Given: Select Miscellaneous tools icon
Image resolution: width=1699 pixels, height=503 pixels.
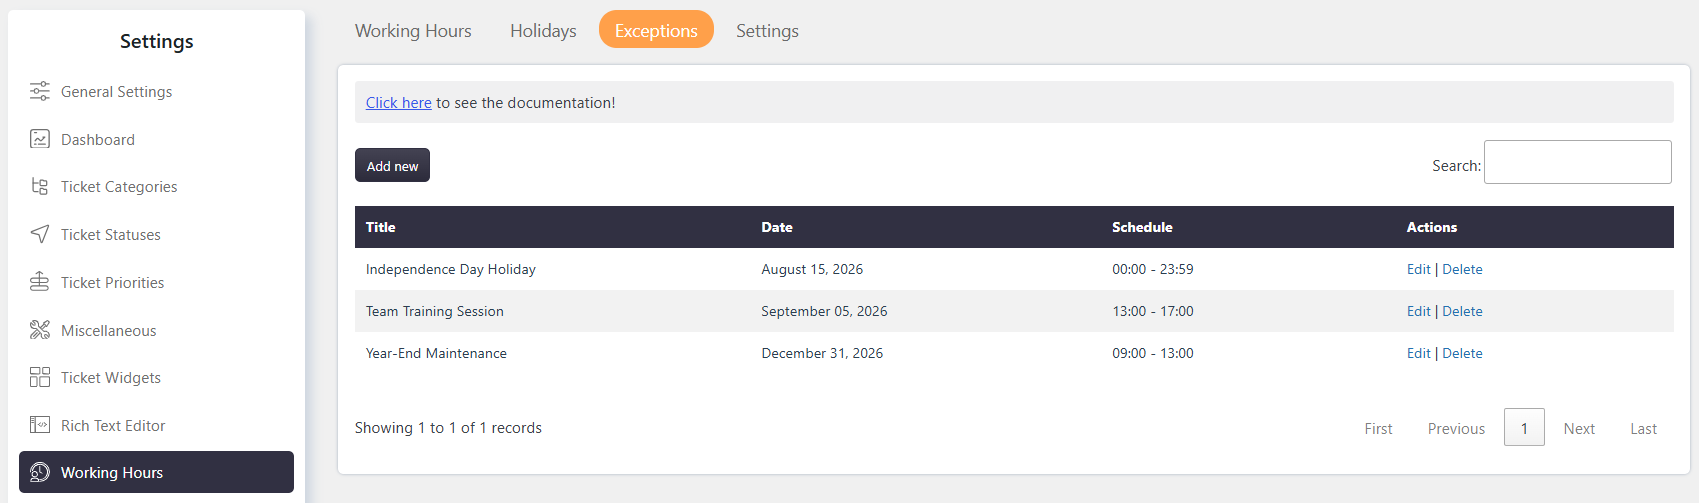Looking at the screenshot, I should pyautogui.click(x=40, y=330).
